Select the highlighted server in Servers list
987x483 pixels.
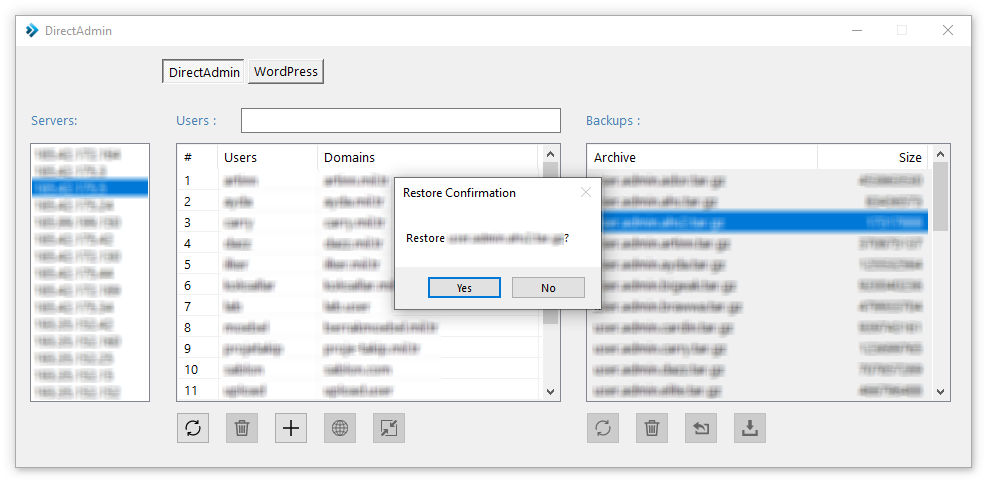click(x=90, y=188)
